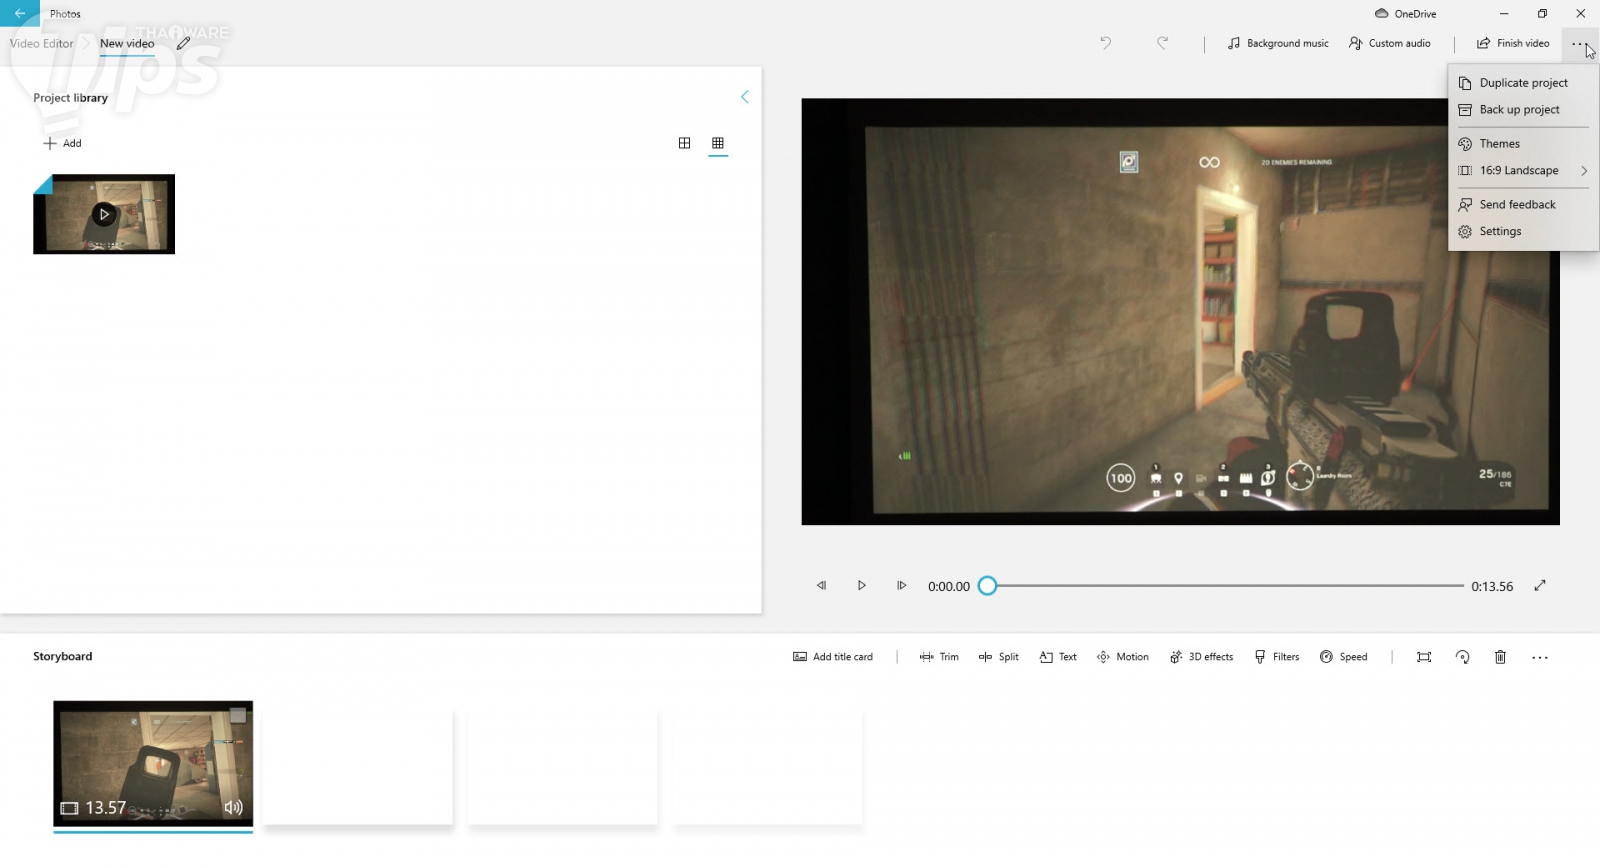Redo the last edit
This screenshot has height=867, width=1600.
[1162, 43]
